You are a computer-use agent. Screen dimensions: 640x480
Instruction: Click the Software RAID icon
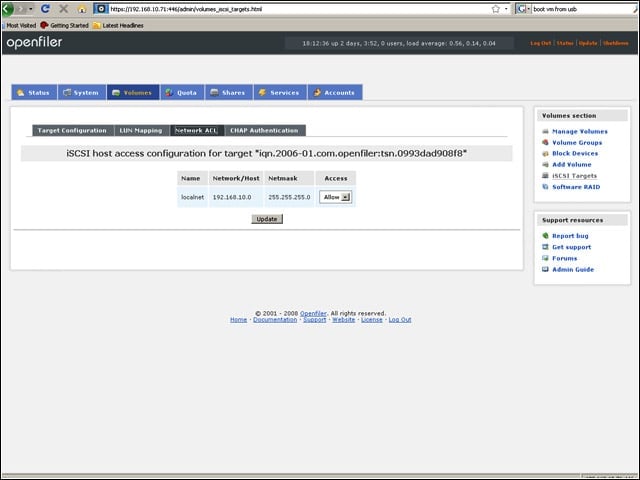pyautogui.click(x=545, y=187)
